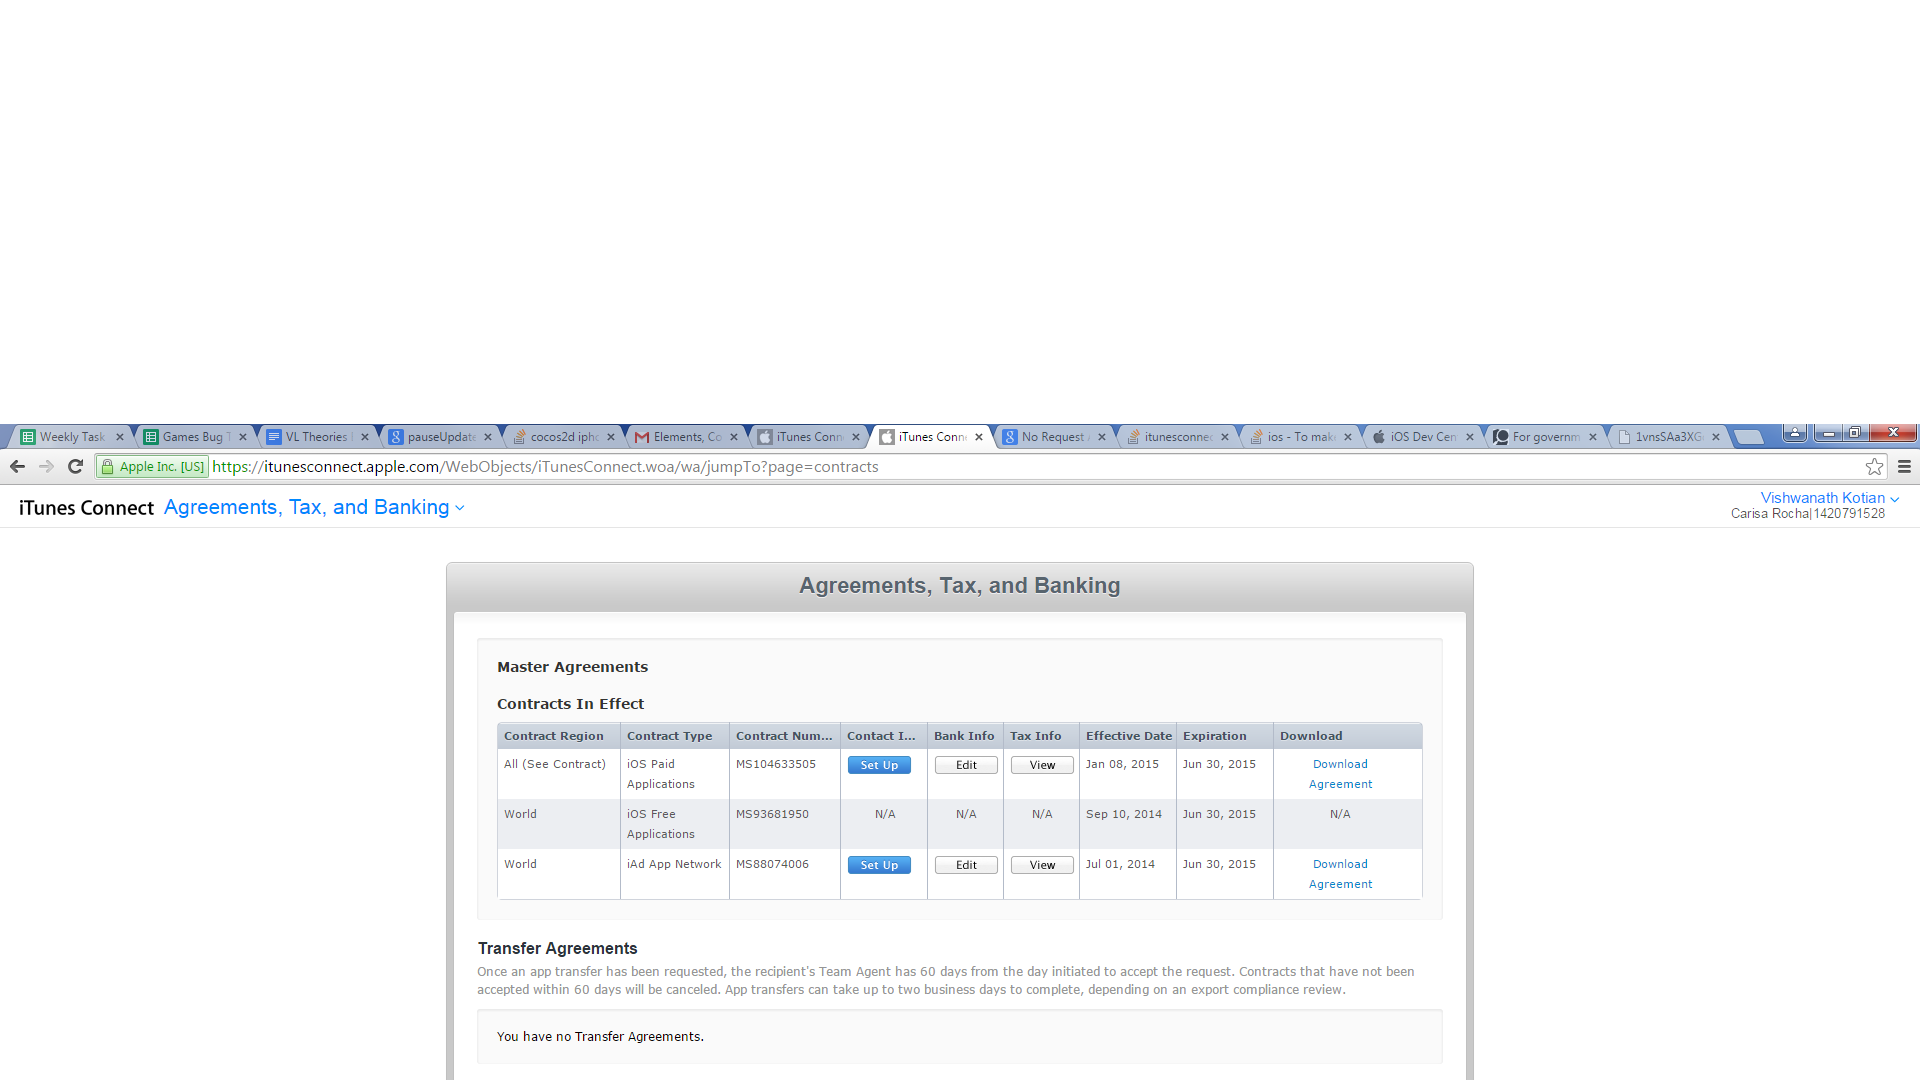1920x1080 pixels.
Task: Open Vishwanath Kotian account menu
Action: pyautogui.click(x=1829, y=498)
